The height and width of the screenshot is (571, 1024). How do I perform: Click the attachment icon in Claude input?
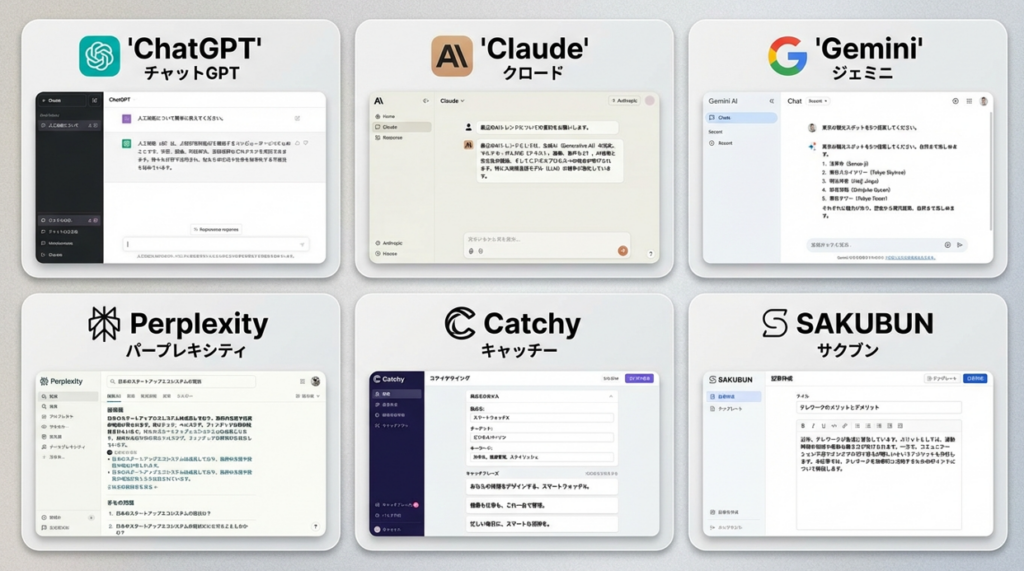(471, 251)
